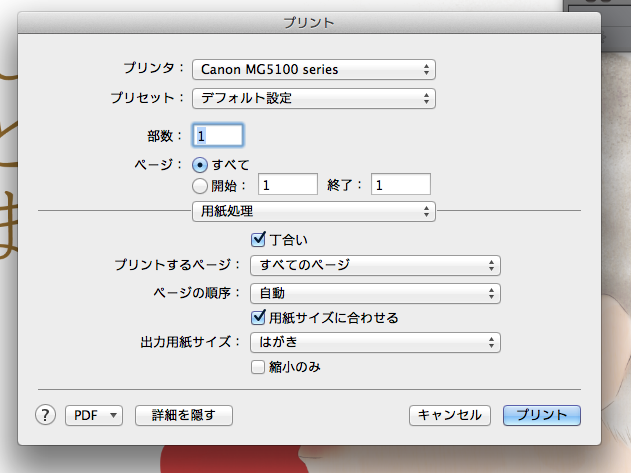Open the プリセット デフォルト設定 dropdown
631x473 pixels.
[x=314, y=98]
